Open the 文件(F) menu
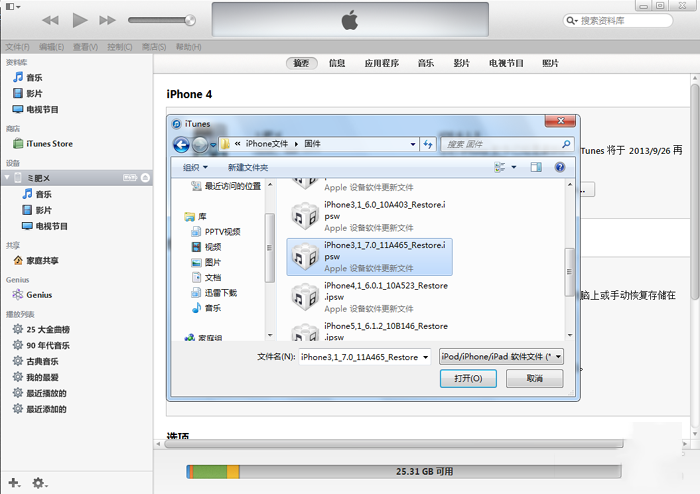Image resolution: width=700 pixels, height=494 pixels. point(17,47)
